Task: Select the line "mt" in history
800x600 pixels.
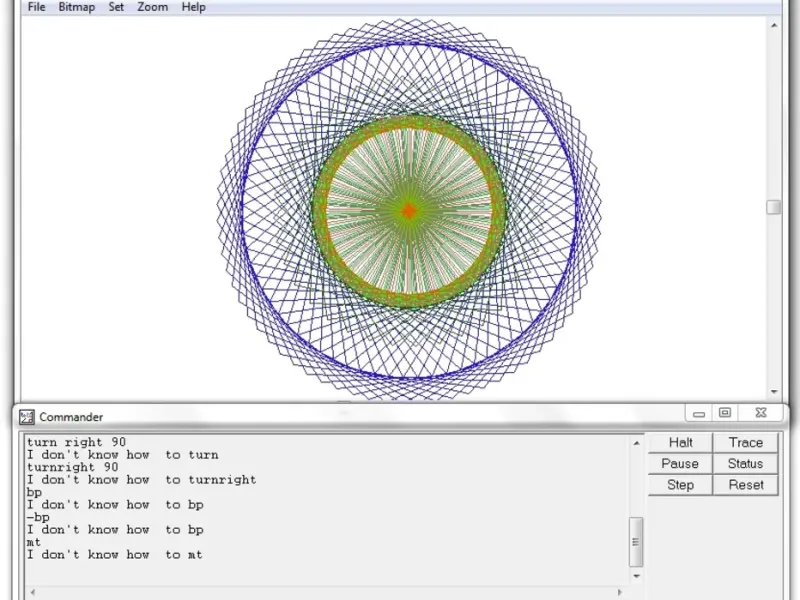Action: click(34, 542)
